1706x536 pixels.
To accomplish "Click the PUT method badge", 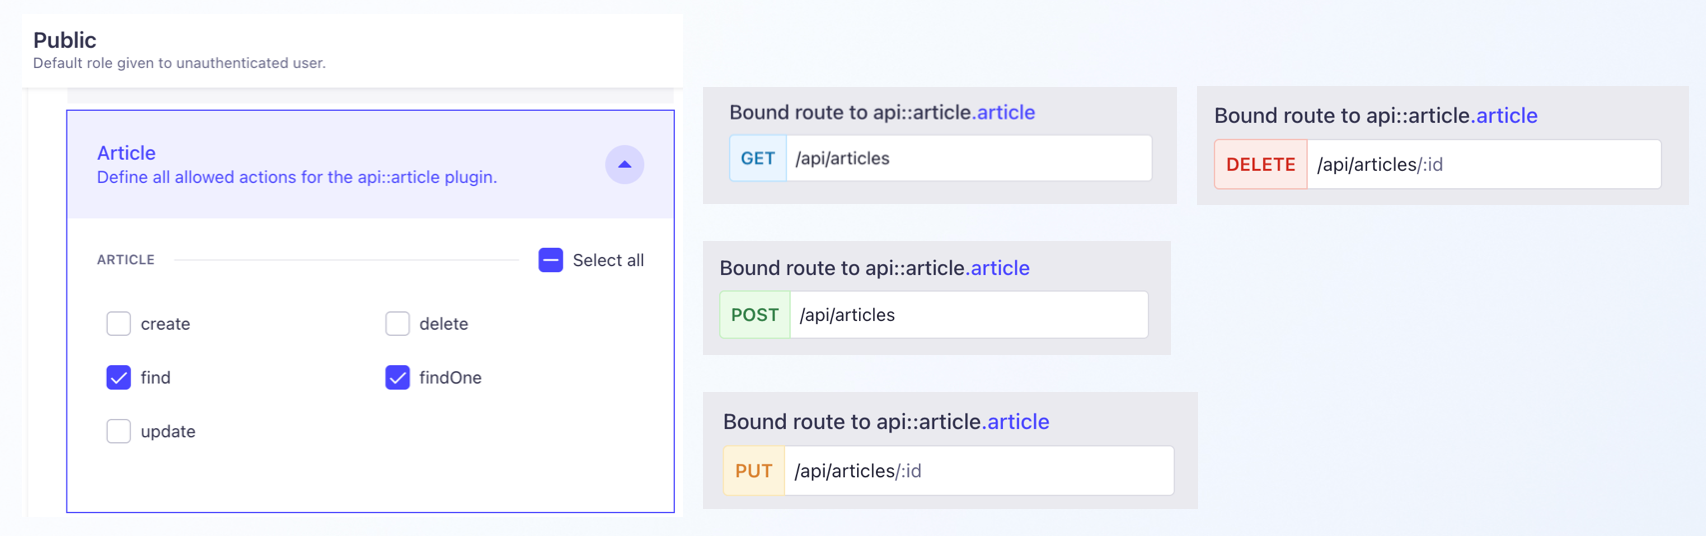I will [754, 471].
